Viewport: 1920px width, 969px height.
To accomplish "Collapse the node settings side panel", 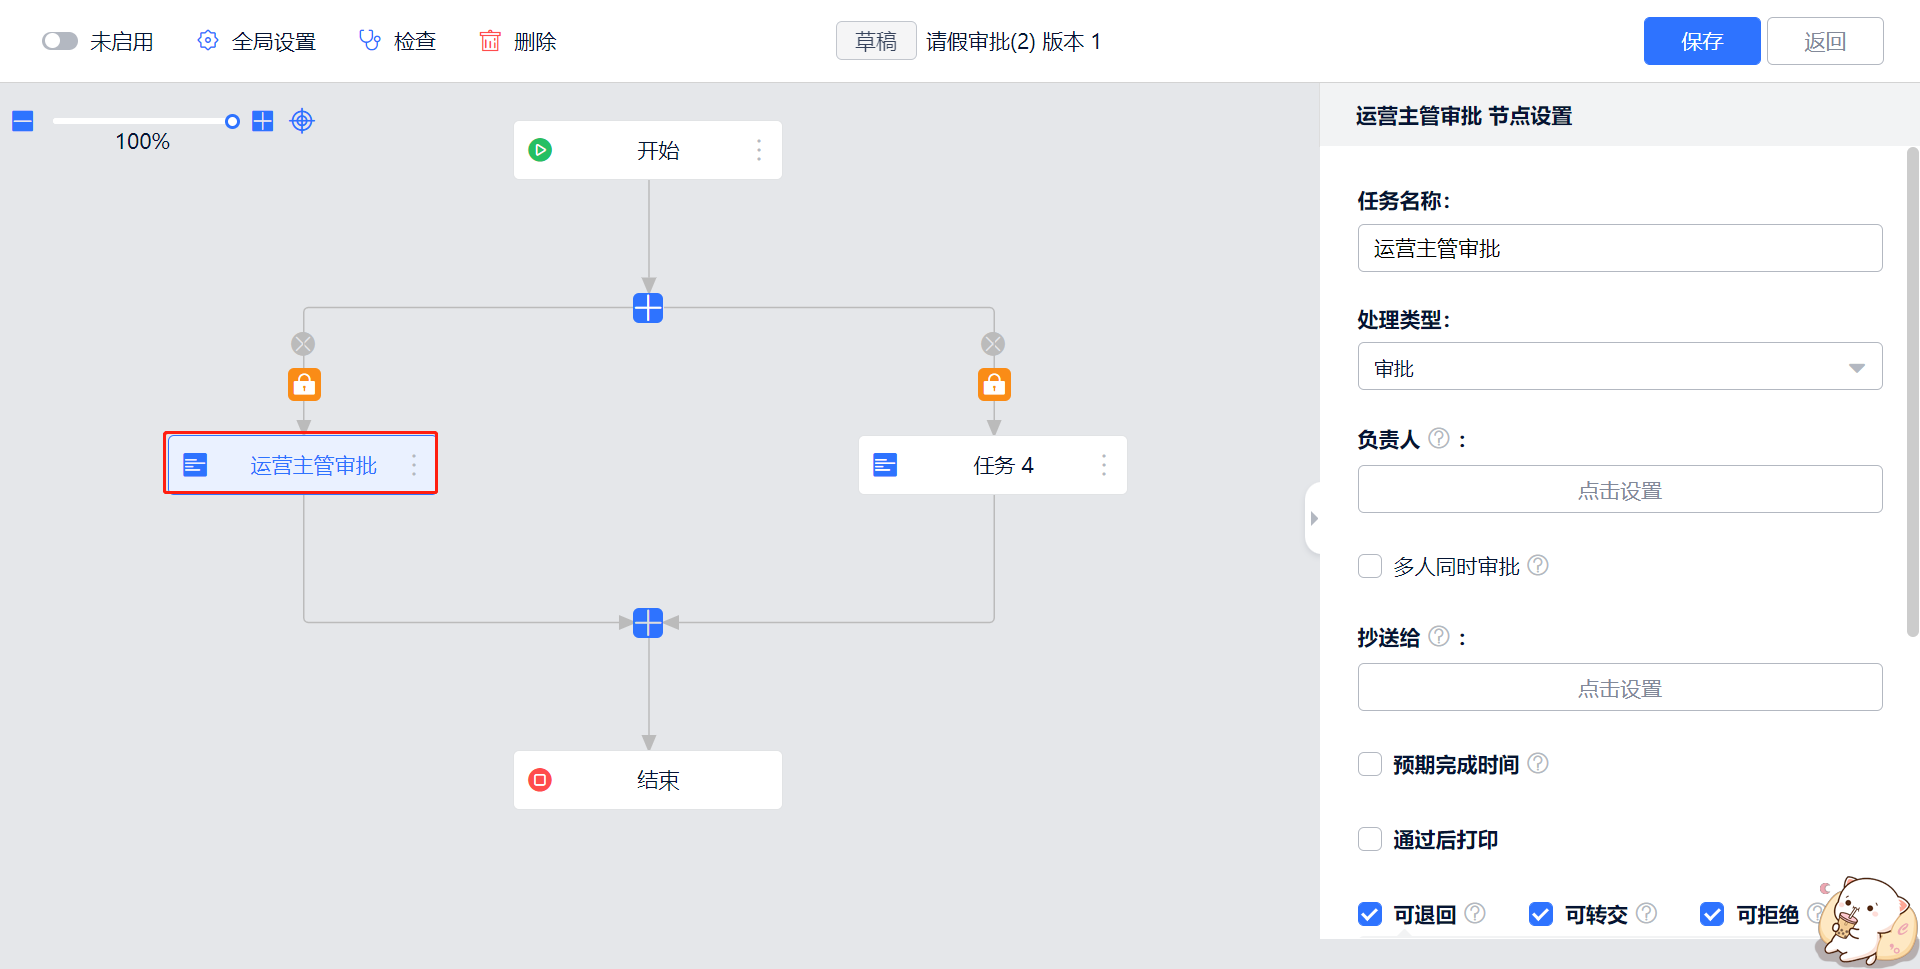I will coord(1313,518).
